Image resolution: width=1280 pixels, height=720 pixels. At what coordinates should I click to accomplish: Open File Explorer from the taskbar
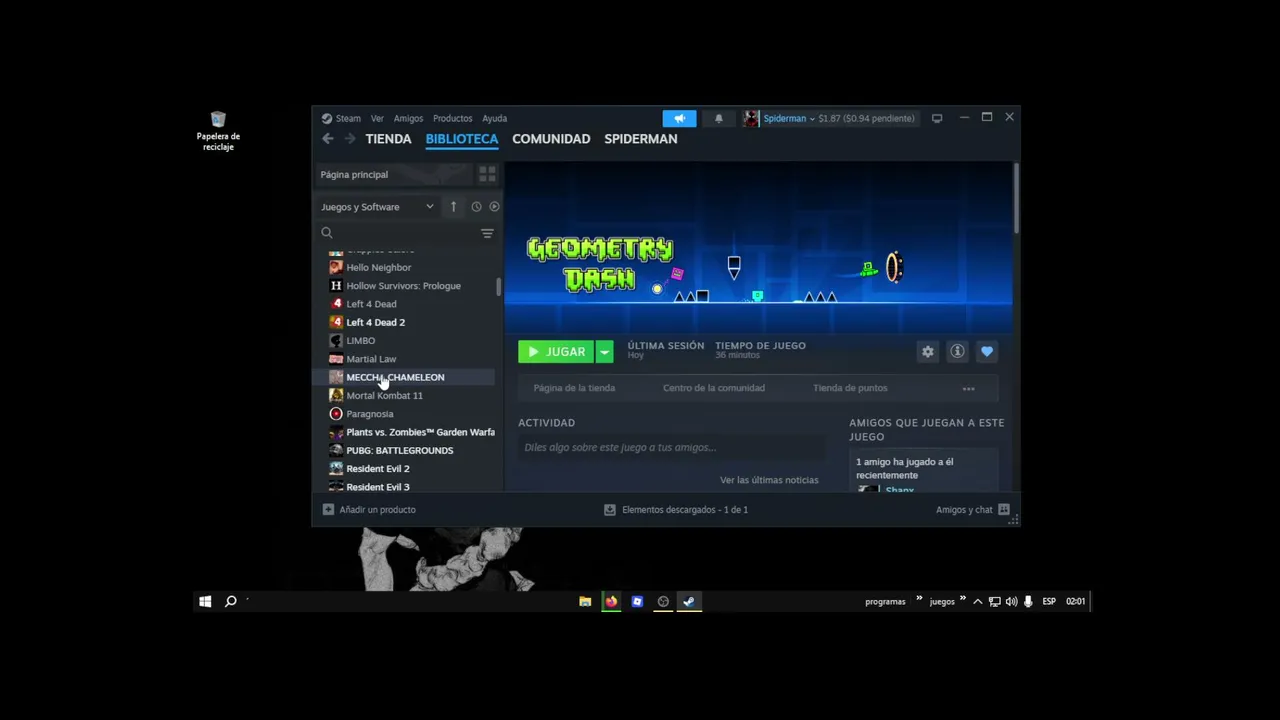tap(585, 601)
